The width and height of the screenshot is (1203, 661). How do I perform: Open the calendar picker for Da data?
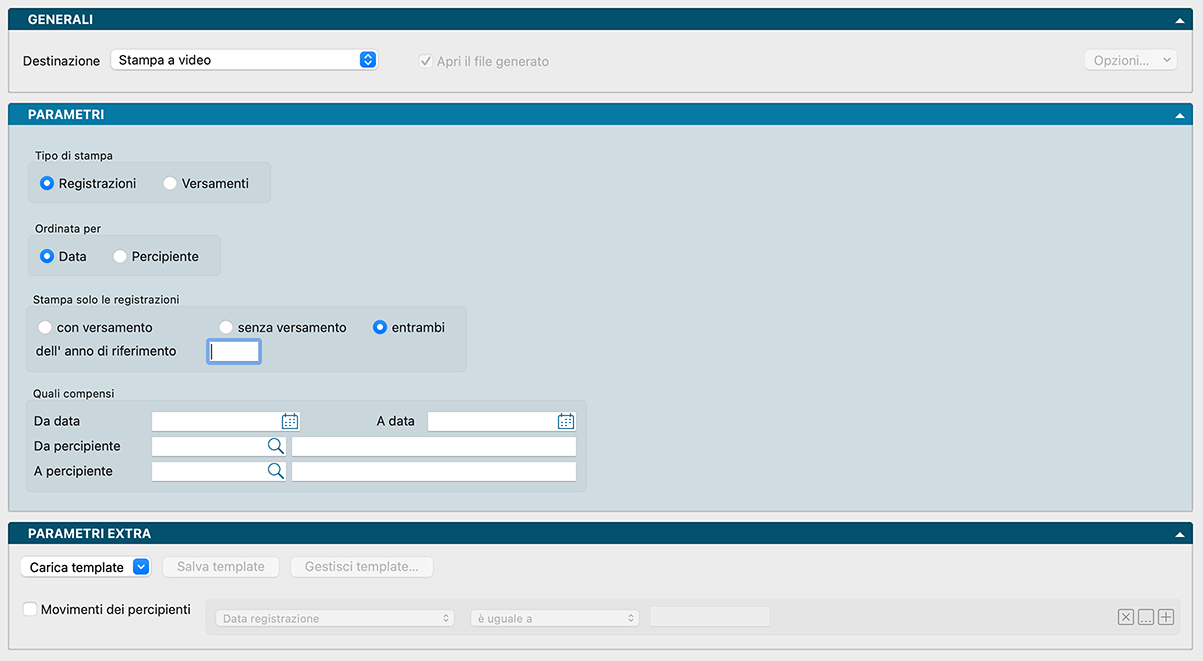[x=290, y=421]
